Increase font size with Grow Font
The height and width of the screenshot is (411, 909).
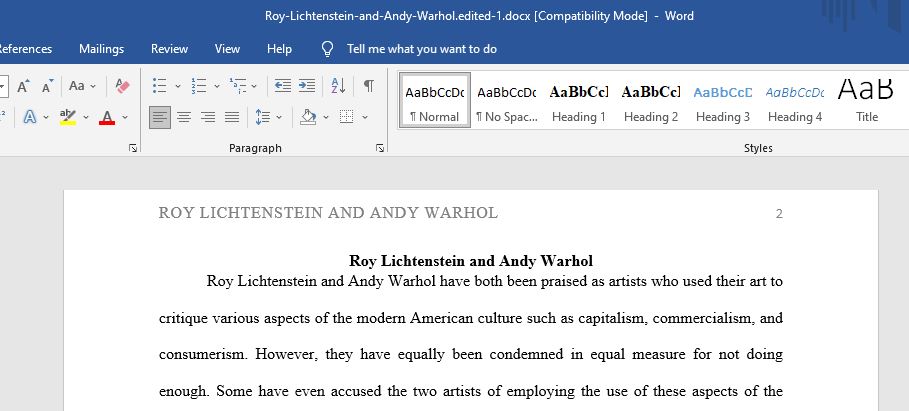coord(23,86)
